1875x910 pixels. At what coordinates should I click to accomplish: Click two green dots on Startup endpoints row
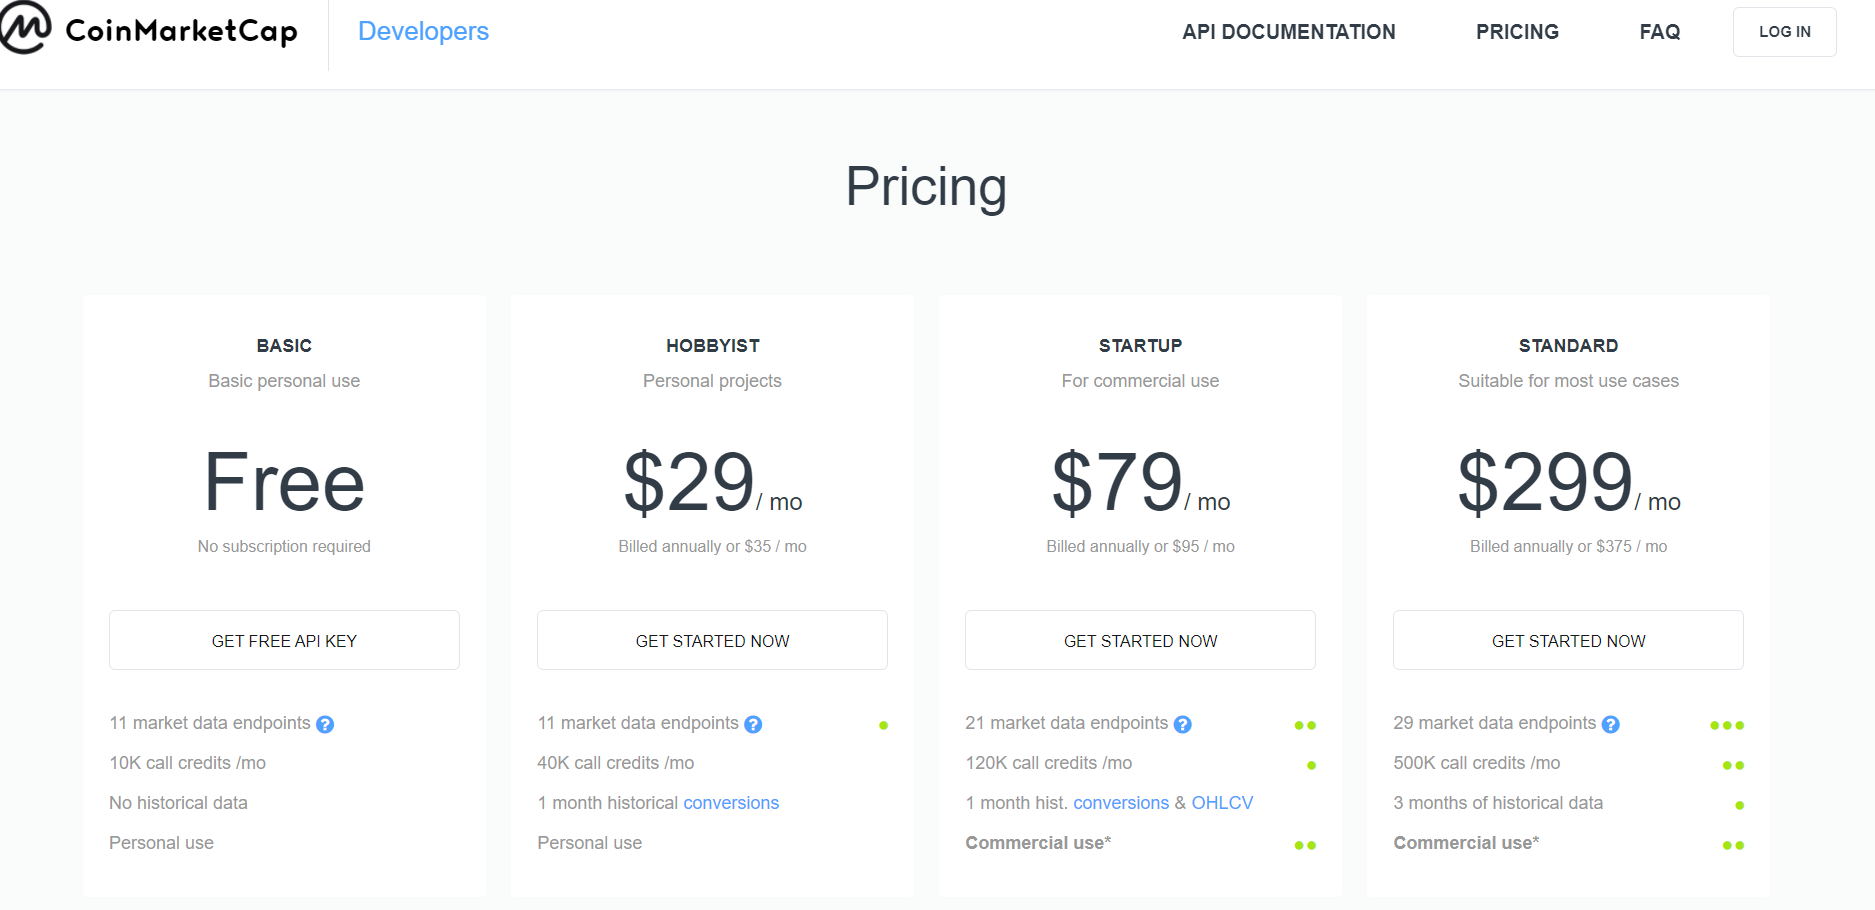1305,725
